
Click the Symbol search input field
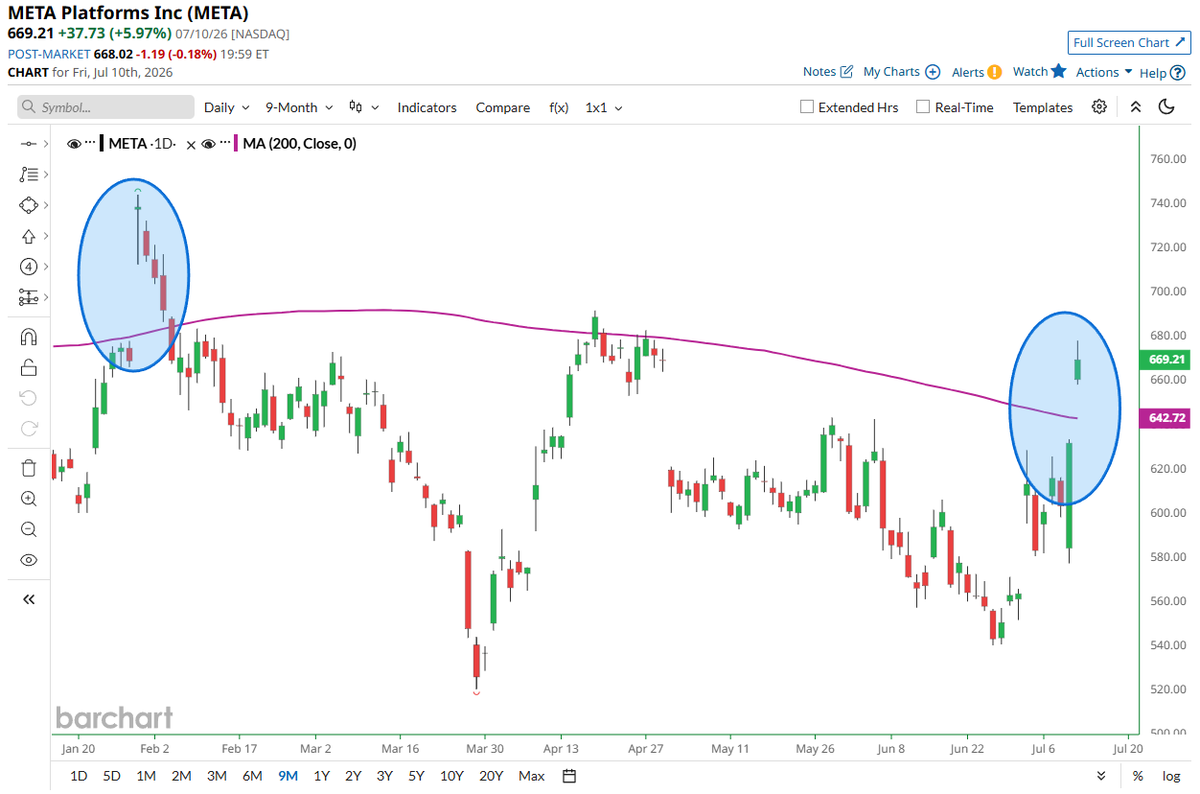(x=106, y=107)
